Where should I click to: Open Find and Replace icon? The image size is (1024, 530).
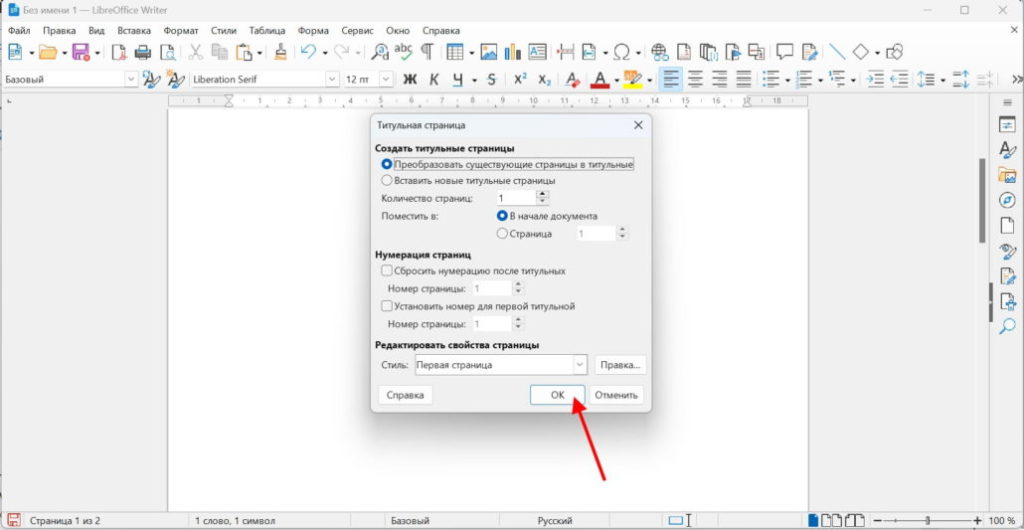(x=379, y=52)
